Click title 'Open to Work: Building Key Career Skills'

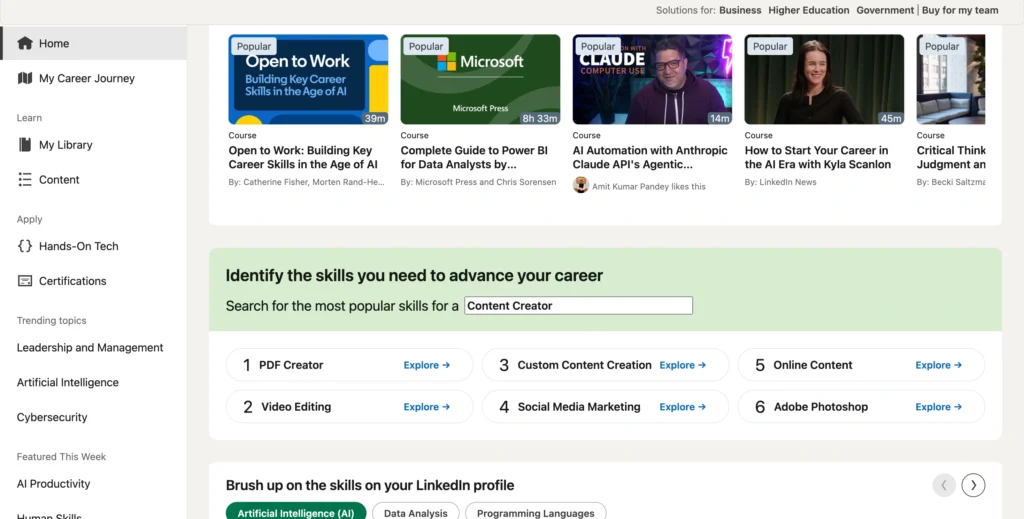[x=303, y=157]
